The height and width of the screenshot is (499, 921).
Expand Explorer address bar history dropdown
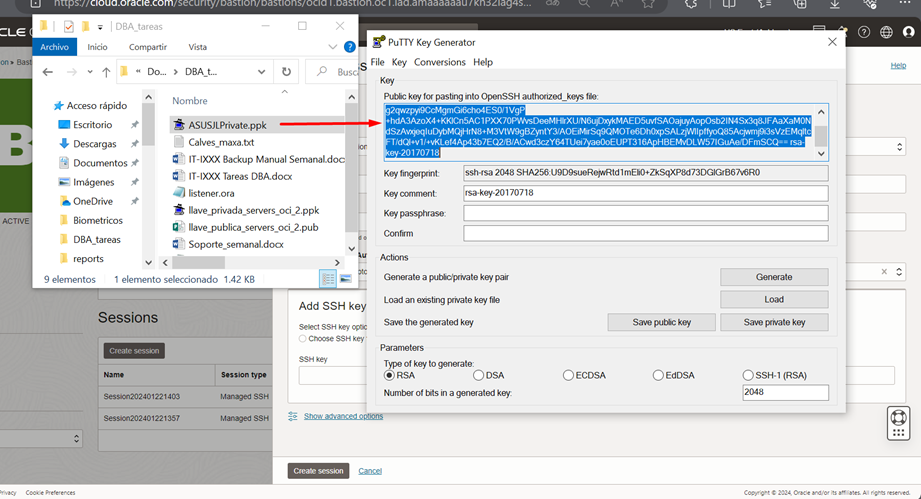point(261,72)
